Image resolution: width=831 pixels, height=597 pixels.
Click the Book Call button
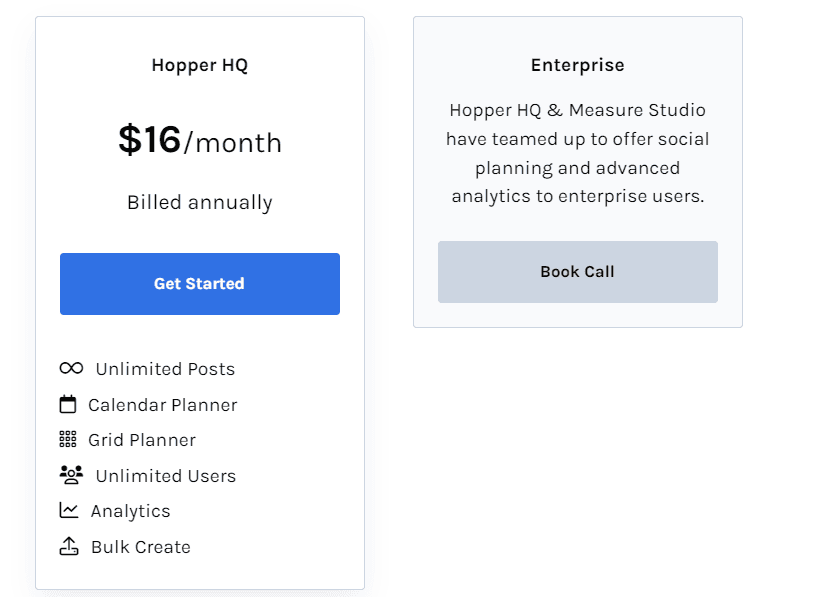click(x=577, y=271)
